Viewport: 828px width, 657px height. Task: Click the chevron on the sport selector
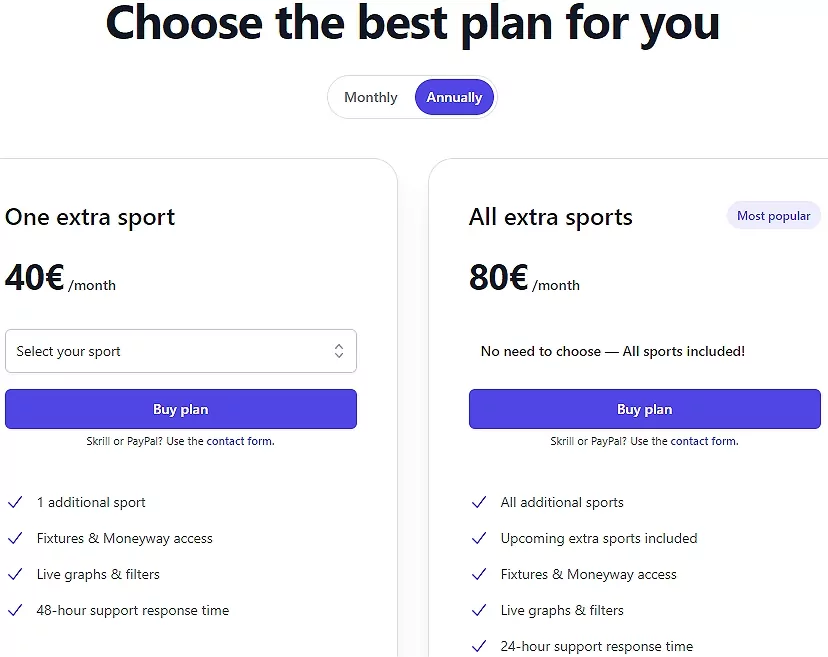click(340, 351)
